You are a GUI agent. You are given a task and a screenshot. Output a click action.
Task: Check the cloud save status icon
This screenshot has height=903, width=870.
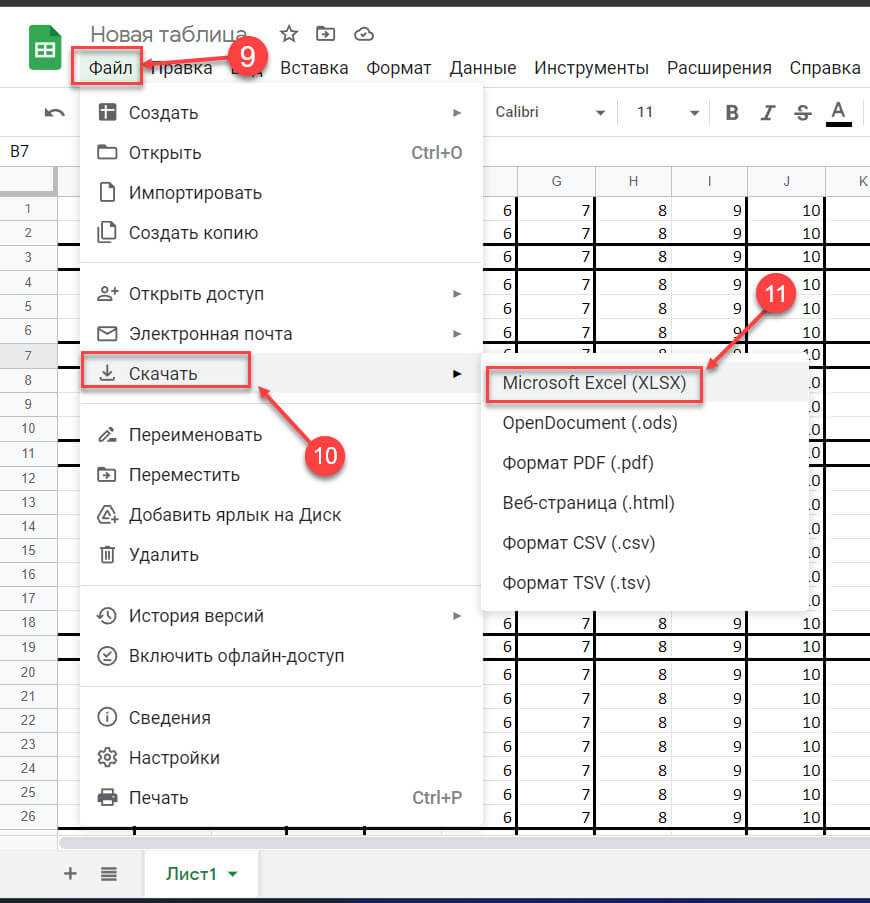coord(363,35)
